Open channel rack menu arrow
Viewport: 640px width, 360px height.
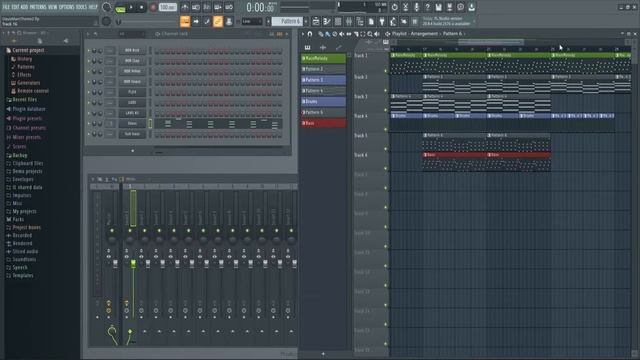point(88,34)
